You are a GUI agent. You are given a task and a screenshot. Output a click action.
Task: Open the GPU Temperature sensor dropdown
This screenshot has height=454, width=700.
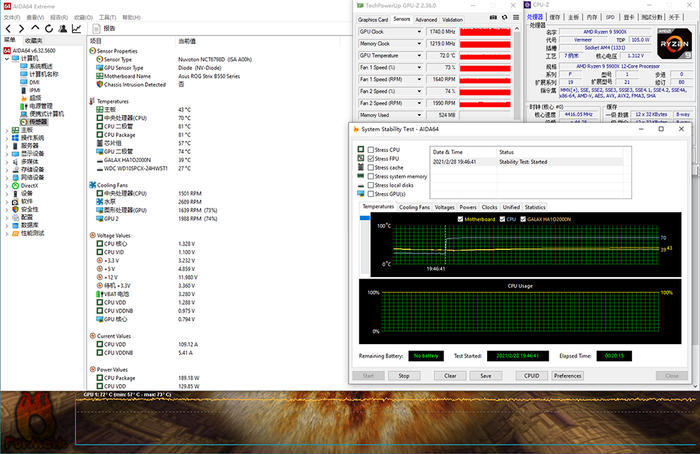pyautogui.click(x=419, y=55)
